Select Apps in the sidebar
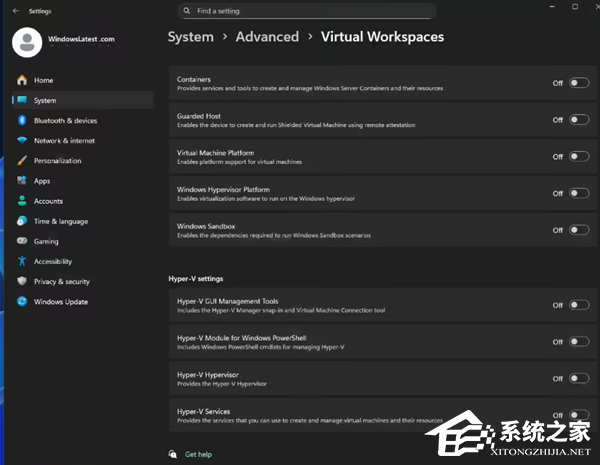 (x=83, y=181)
